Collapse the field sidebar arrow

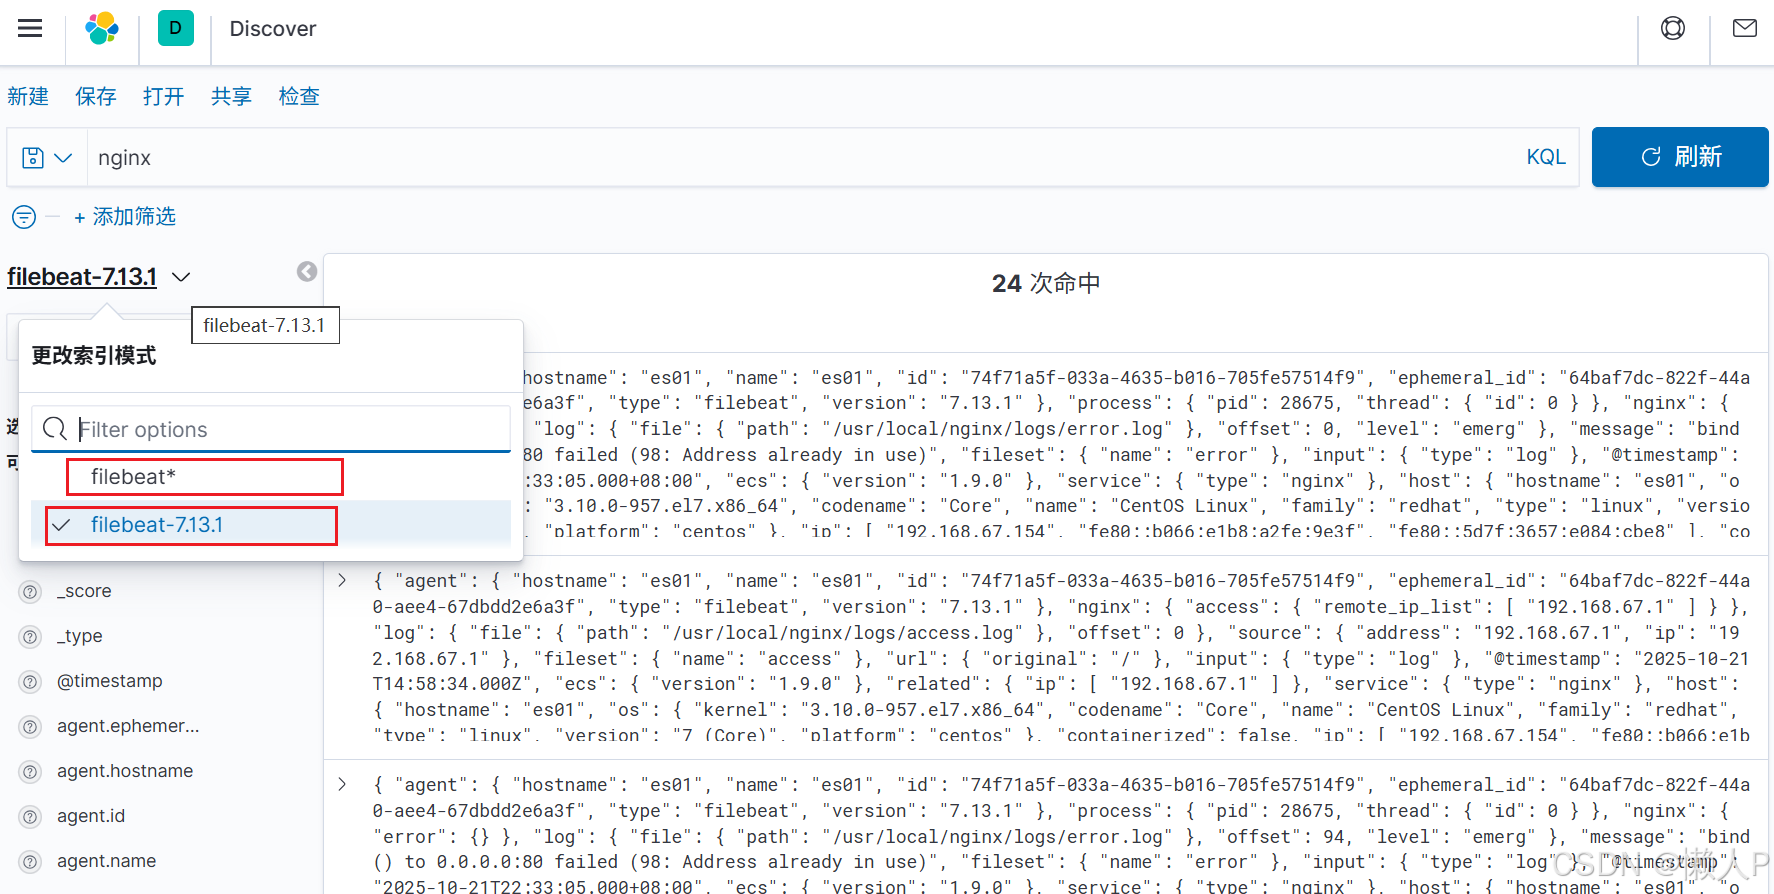(x=307, y=272)
